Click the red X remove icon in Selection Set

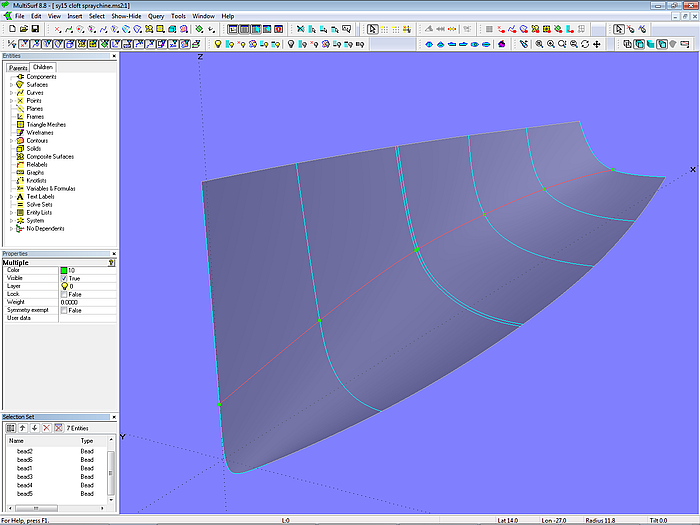tap(46, 428)
